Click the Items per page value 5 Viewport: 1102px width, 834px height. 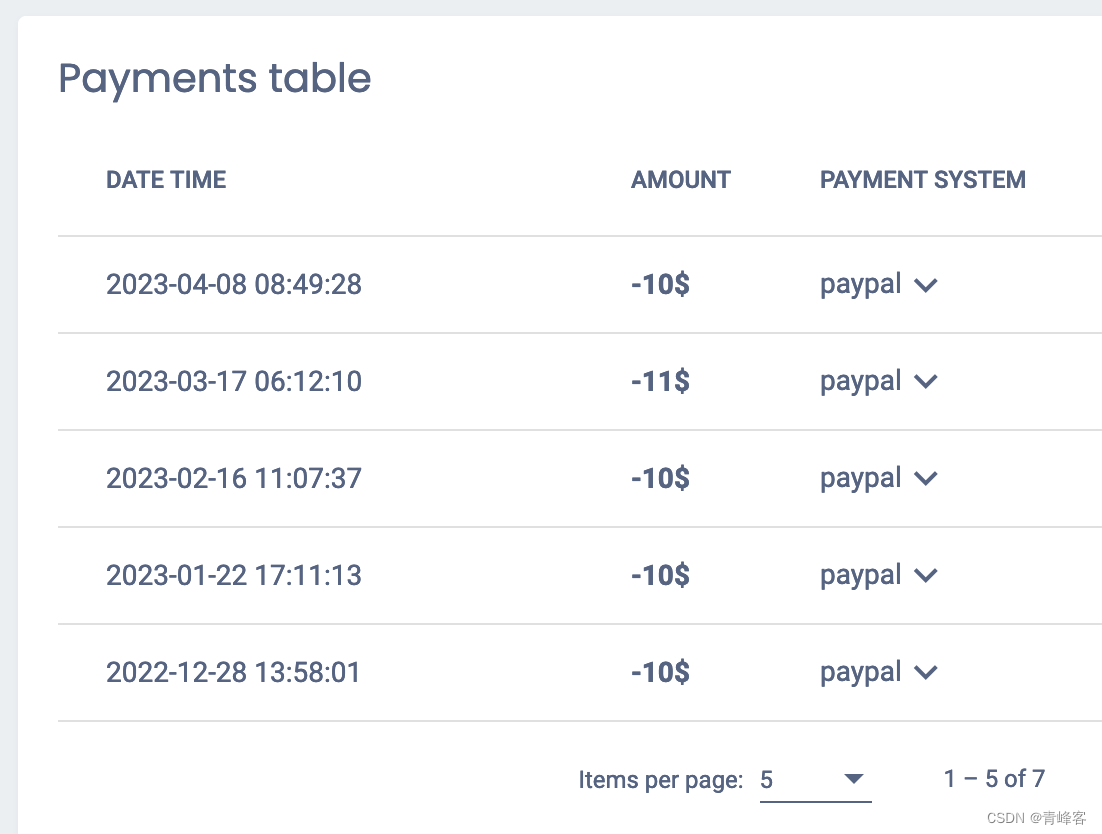click(767, 779)
